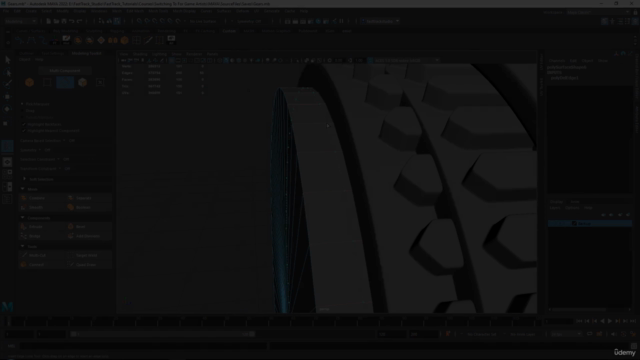Click the Redo arrow icon
The width and height of the screenshot is (640, 360).
(79, 21)
